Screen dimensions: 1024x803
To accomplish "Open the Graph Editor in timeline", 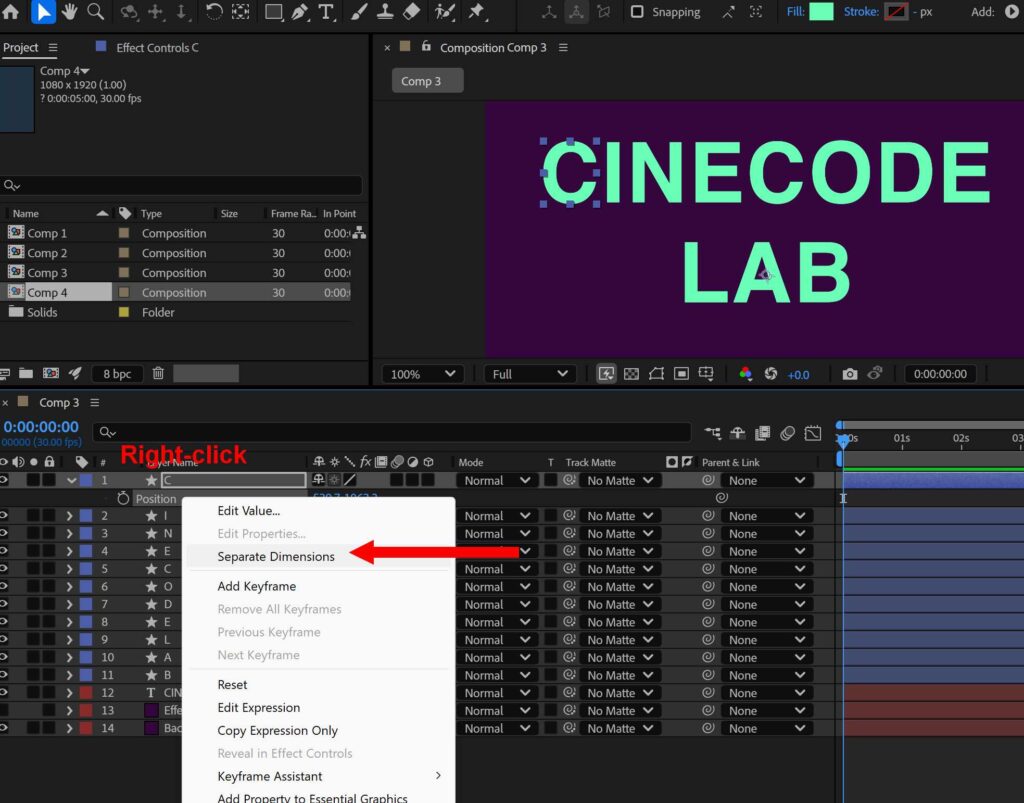I will tap(813, 433).
